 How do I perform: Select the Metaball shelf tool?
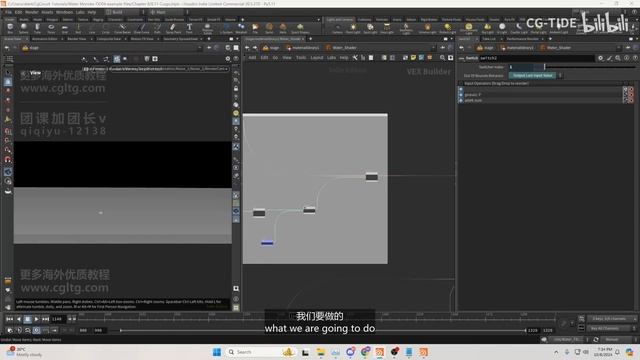(x=241, y=28)
